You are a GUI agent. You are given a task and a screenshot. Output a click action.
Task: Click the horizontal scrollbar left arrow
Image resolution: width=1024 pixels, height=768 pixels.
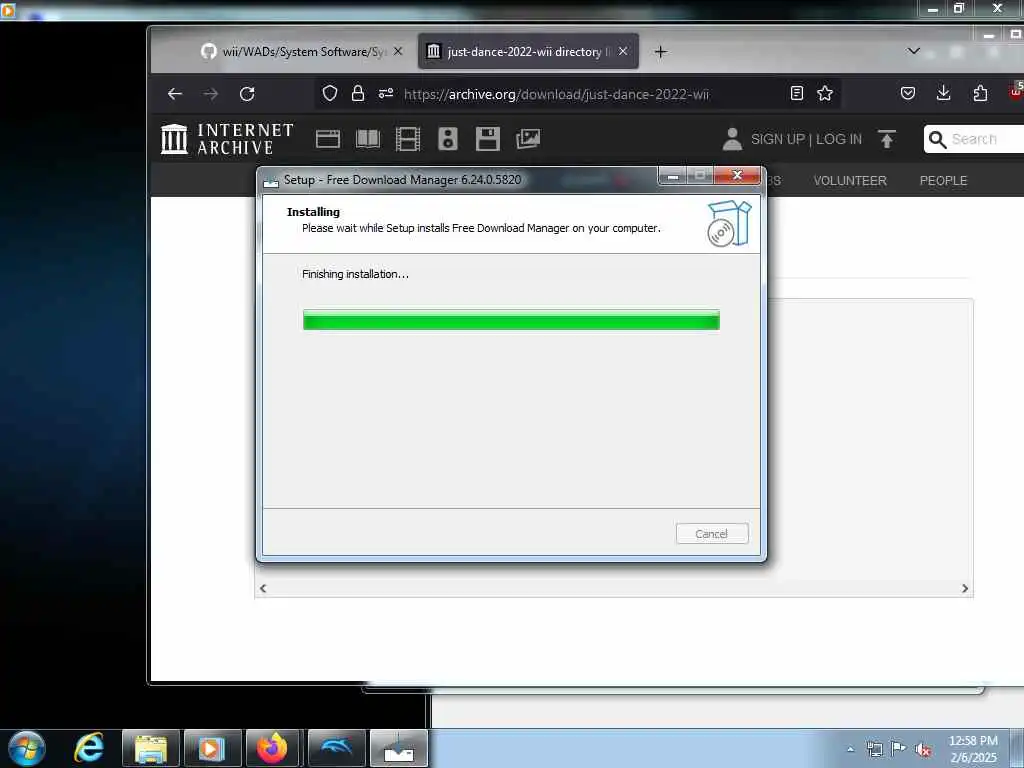(x=263, y=588)
